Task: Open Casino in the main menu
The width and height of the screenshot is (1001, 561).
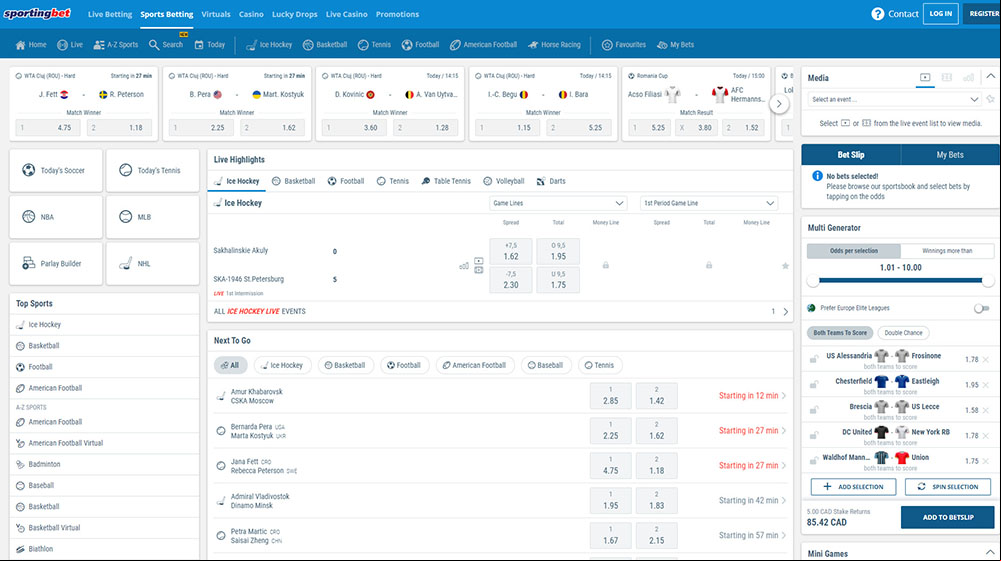Action: (251, 14)
